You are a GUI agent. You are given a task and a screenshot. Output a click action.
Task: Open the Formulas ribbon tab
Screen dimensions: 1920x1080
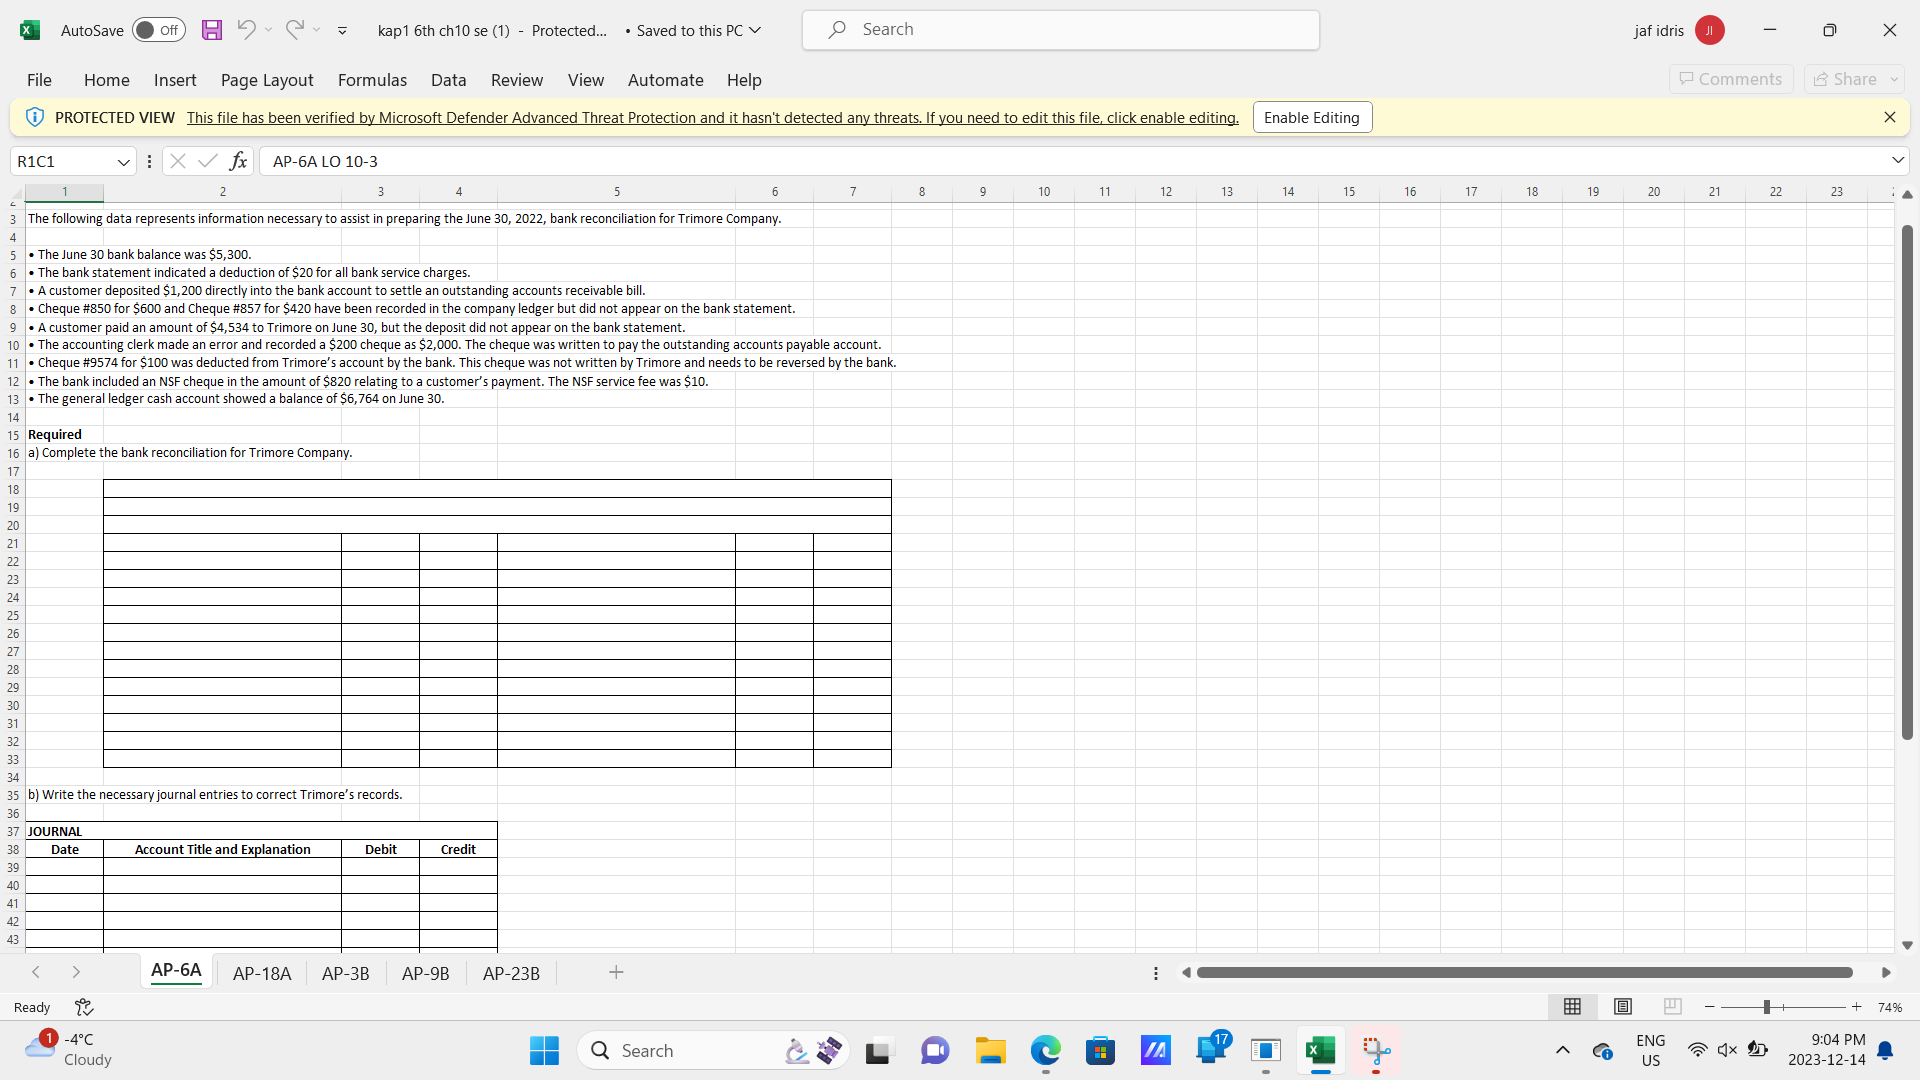[371, 80]
